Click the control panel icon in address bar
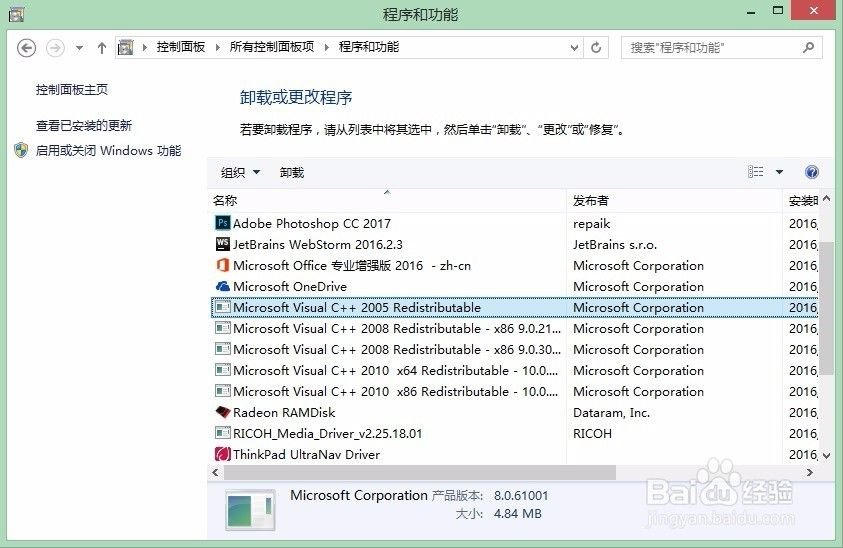The height and width of the screenshot is (548, 843). pos(125,47)
